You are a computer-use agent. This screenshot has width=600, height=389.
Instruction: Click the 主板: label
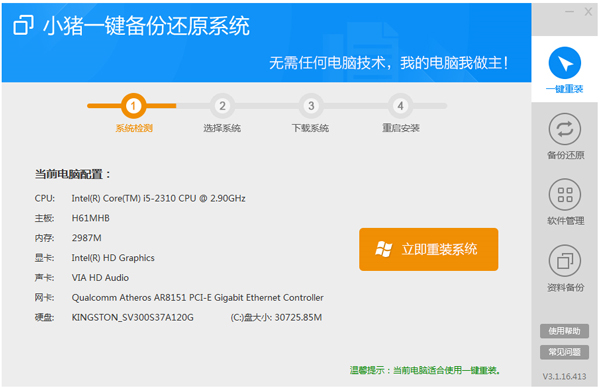click(x=44, y=218)
